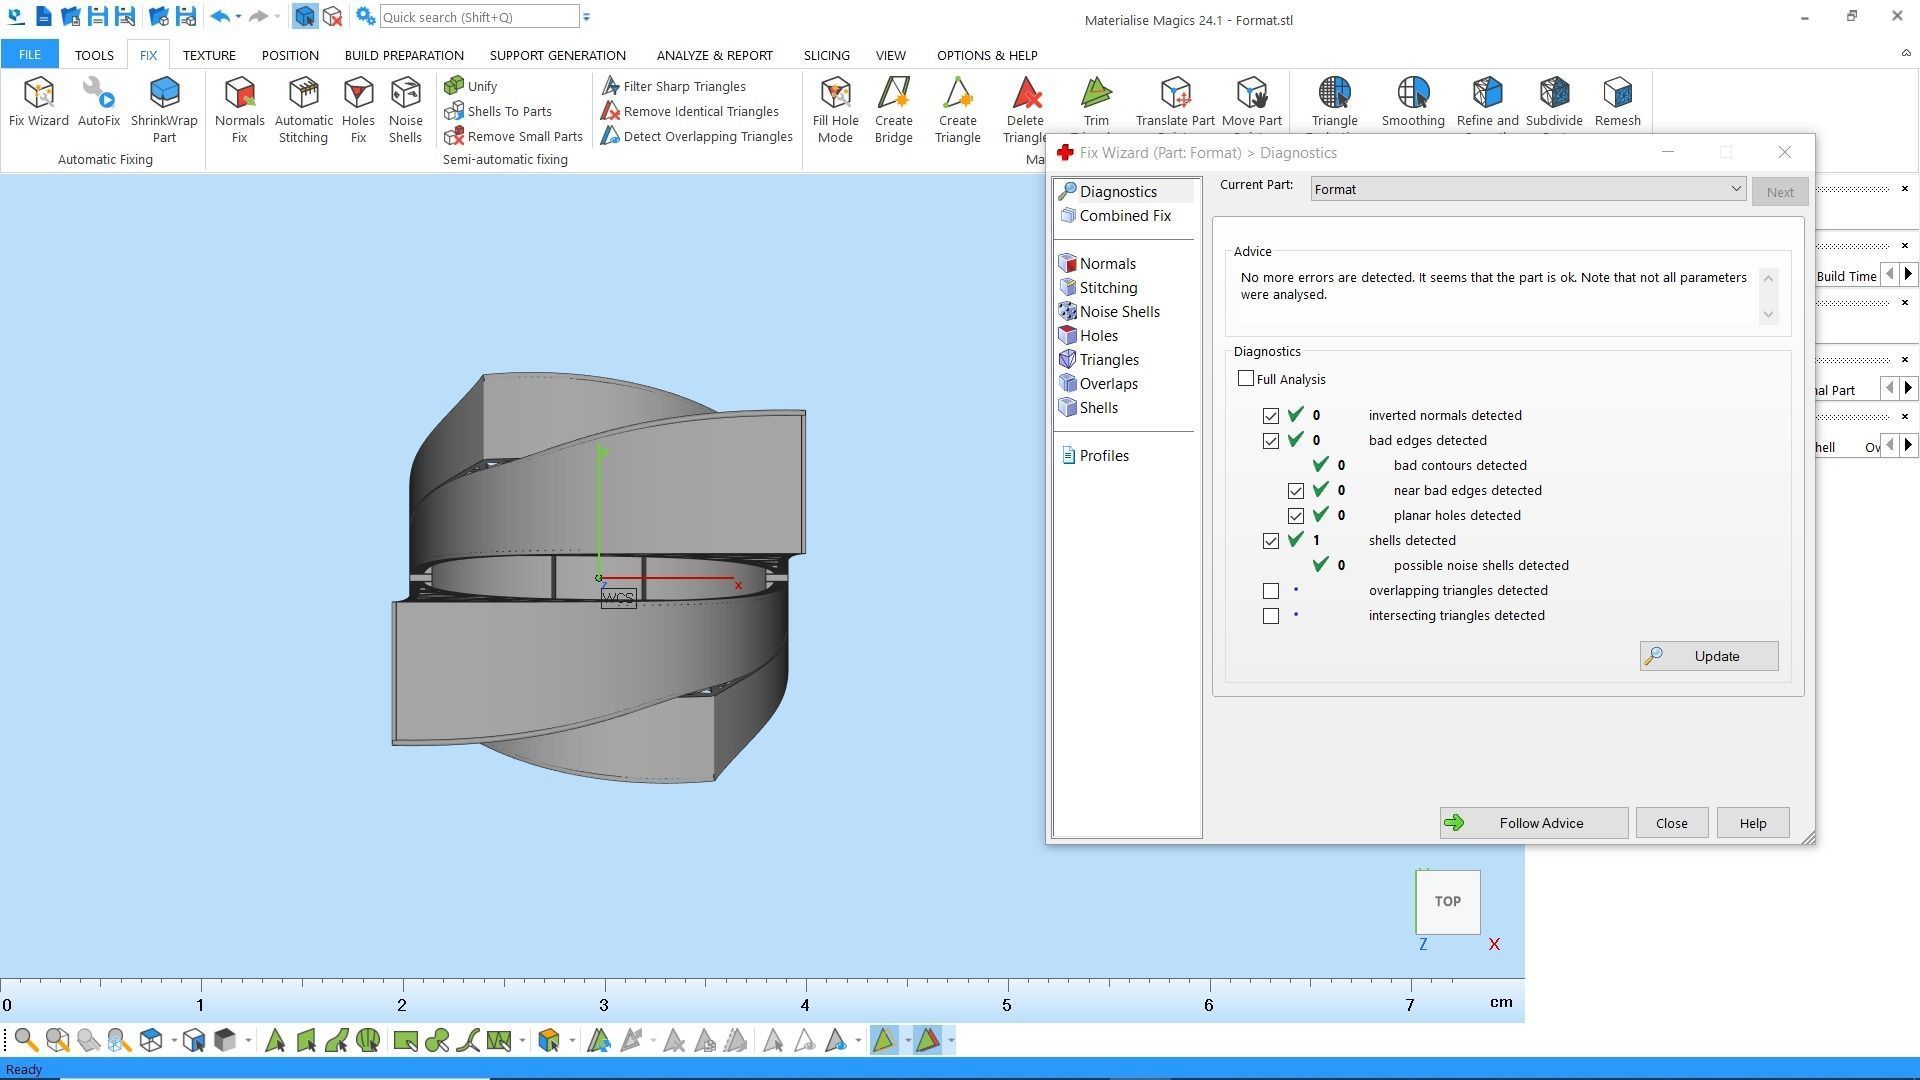Screen dimensions: 1920x1080
Task: Activate the Move Part tool
Action: [1251, 103]
